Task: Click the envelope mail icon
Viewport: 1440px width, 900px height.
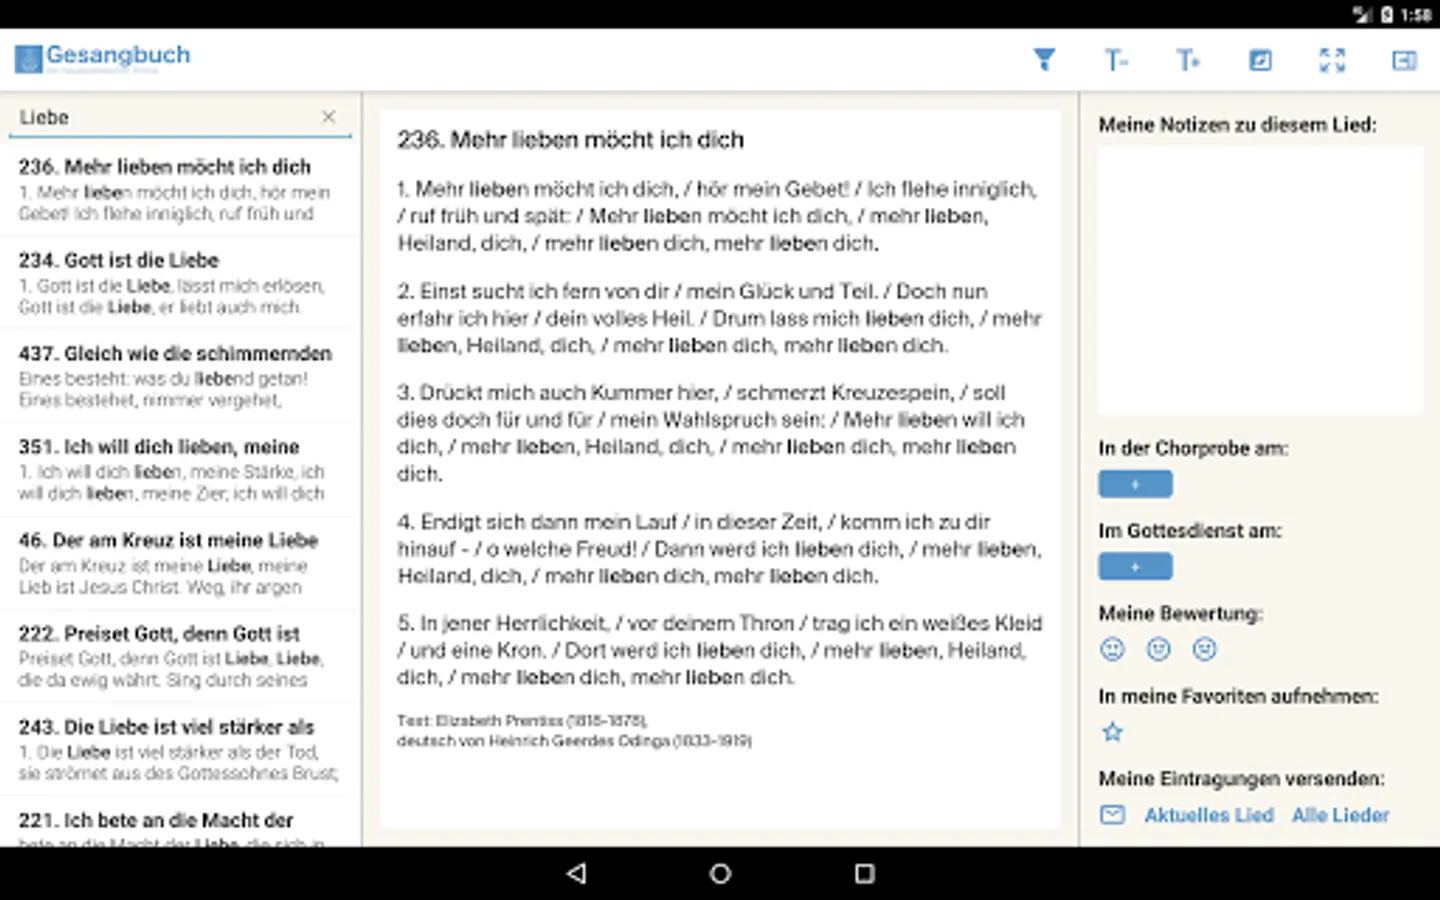Action: click(1112, 815)
